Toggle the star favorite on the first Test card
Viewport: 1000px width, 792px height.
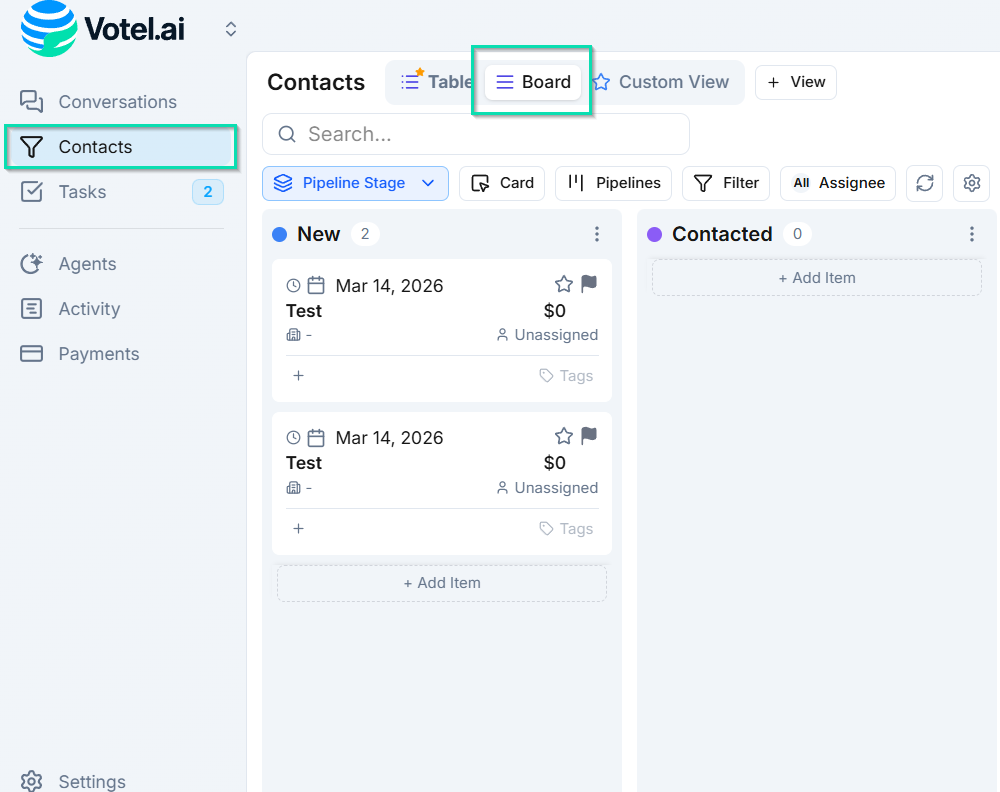pos(563,283)
